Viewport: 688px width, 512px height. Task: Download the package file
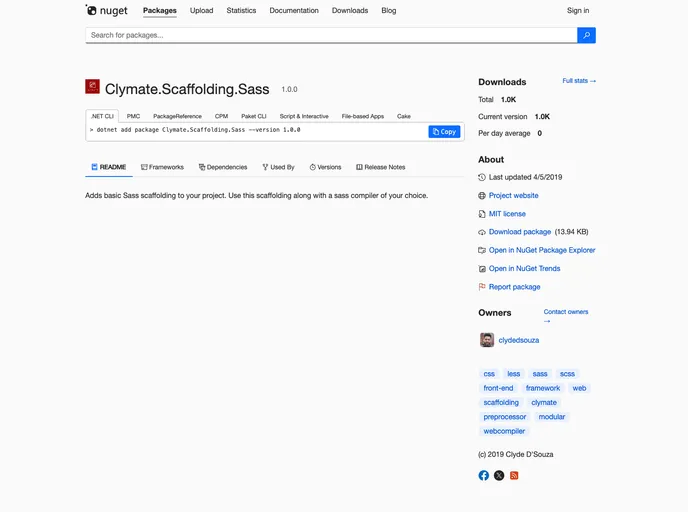click(519, 232)
